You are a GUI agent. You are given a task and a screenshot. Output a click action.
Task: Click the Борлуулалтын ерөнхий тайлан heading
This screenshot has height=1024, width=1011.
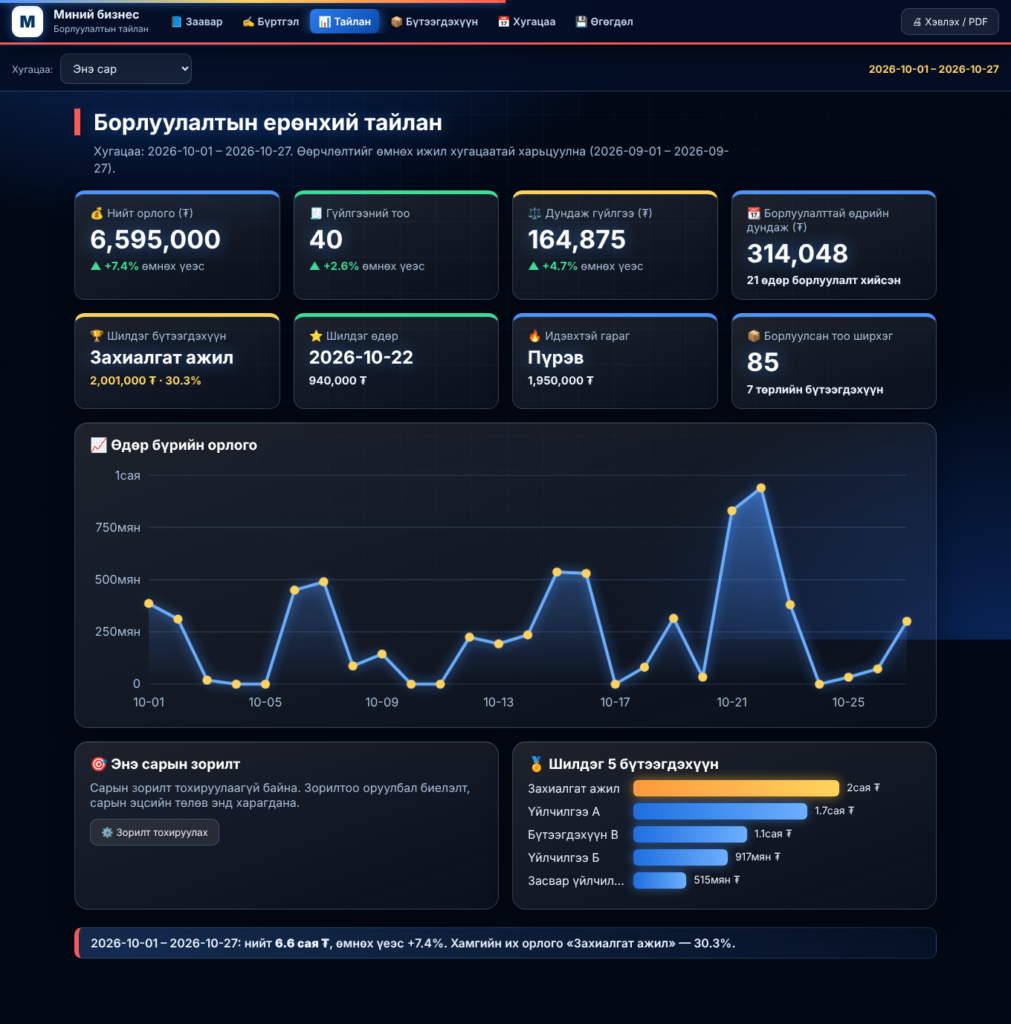point(268,122)
